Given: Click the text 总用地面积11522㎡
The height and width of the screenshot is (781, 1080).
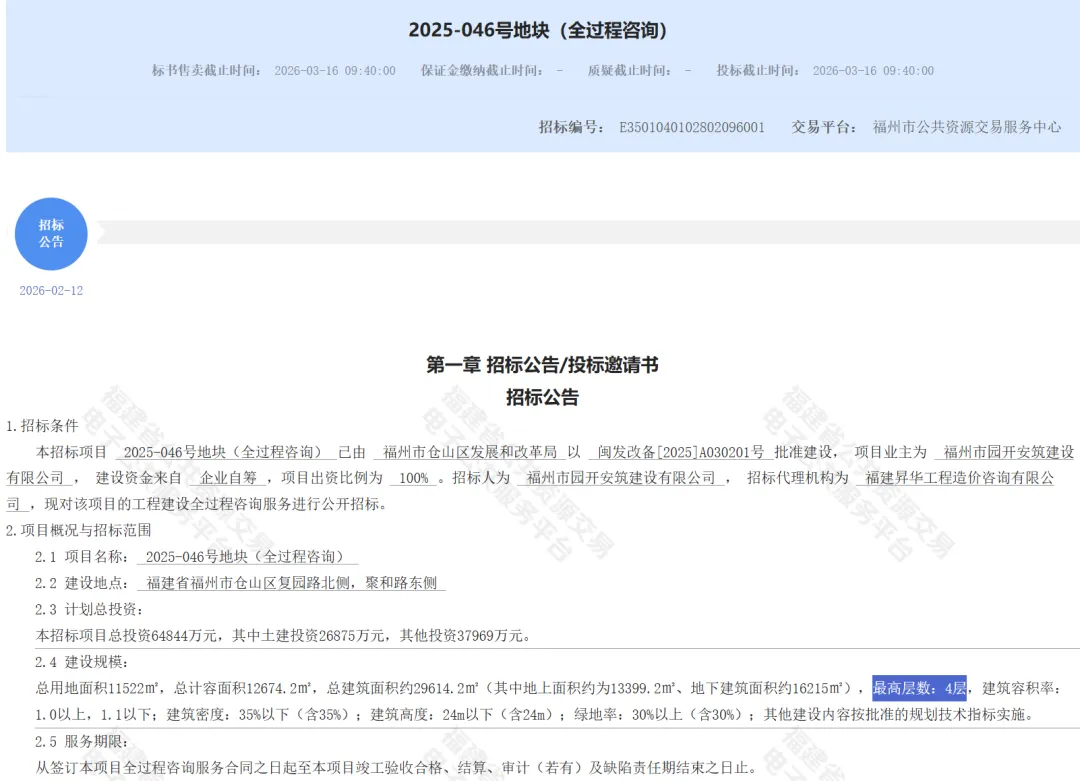Looking at the screenshot, I should tap(96, 688).
